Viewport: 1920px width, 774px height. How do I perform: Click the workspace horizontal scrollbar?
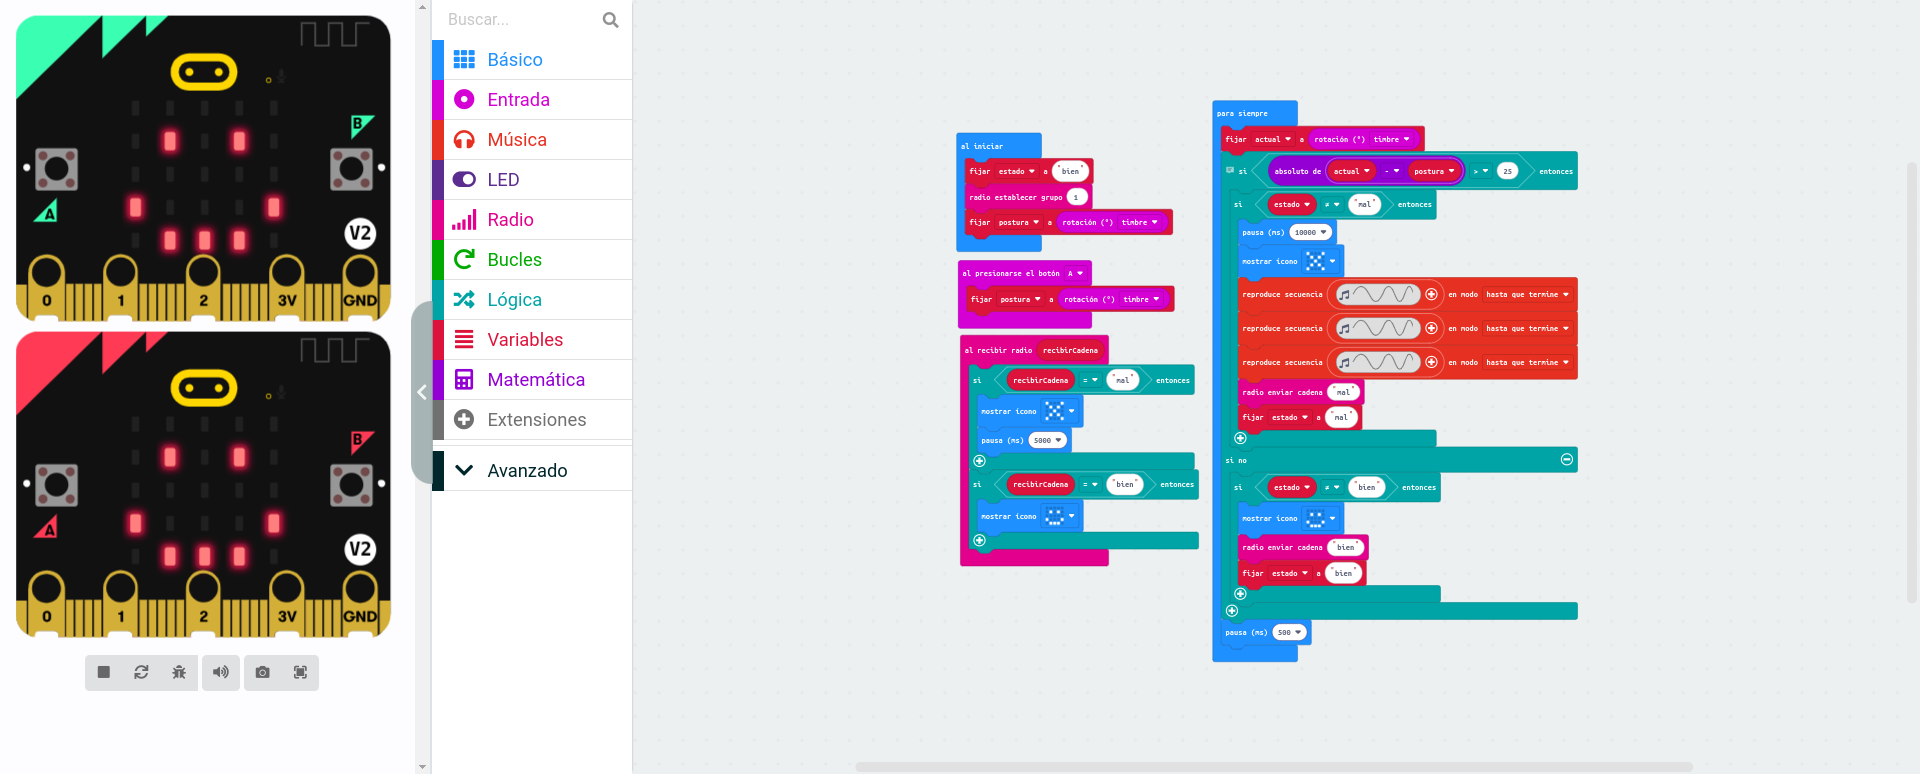click(1273, 767)
